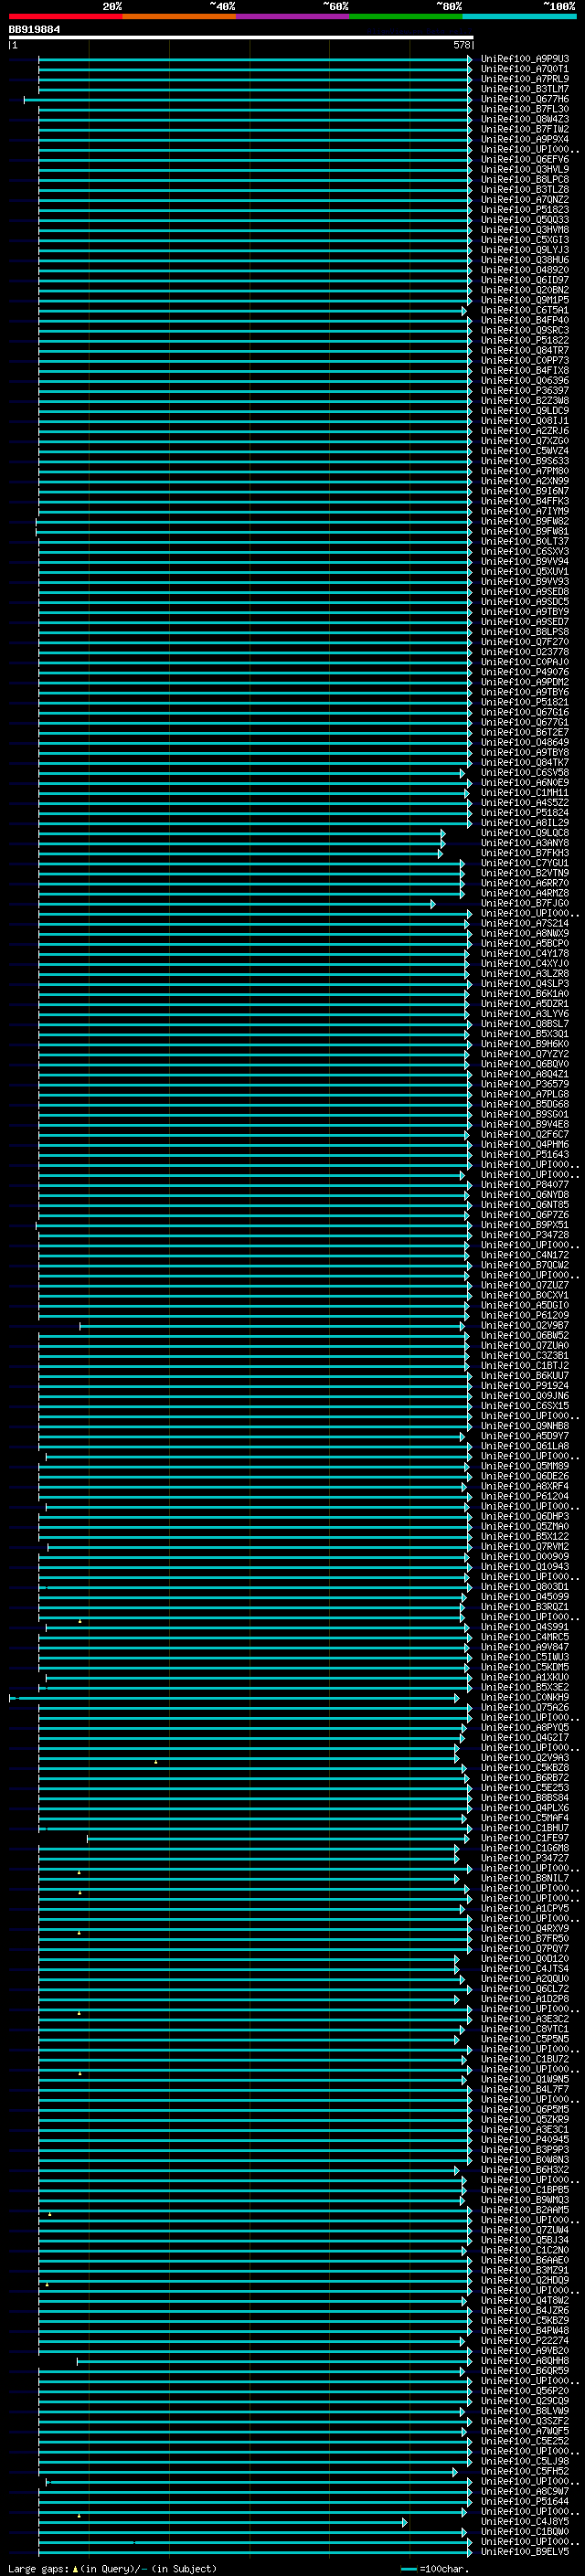Click label UniRef100_B2VTN9
Image resolution: width=585 pixels, height=2576 pixels.
click(x=525, y=873)
